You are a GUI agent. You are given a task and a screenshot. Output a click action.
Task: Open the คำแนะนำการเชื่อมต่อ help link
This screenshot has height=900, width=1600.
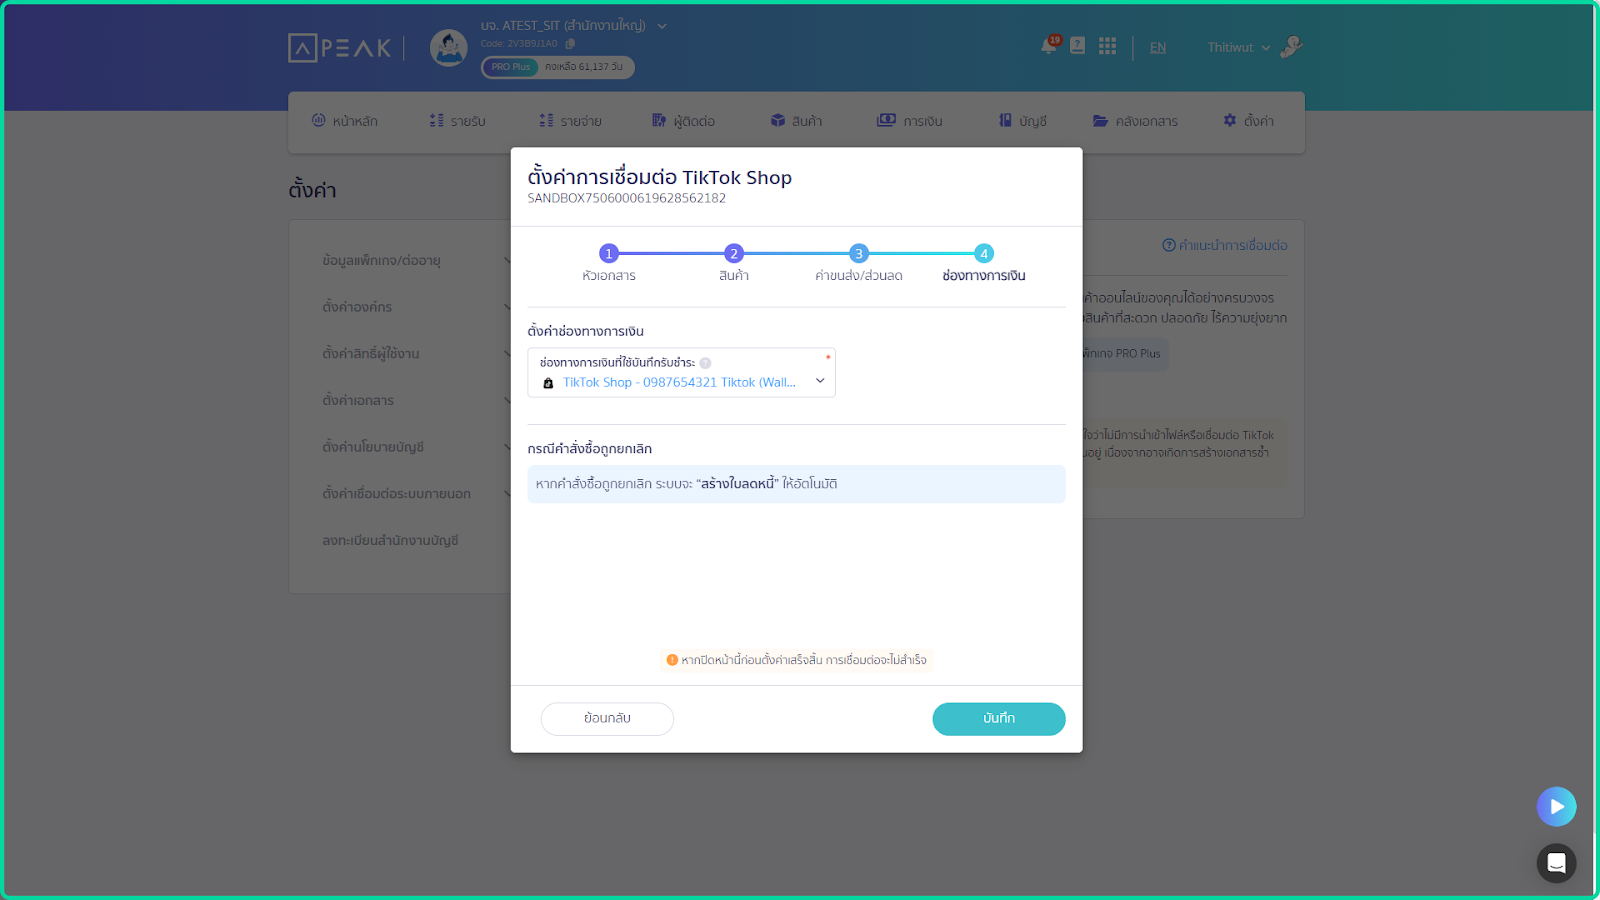(1225, 245)
